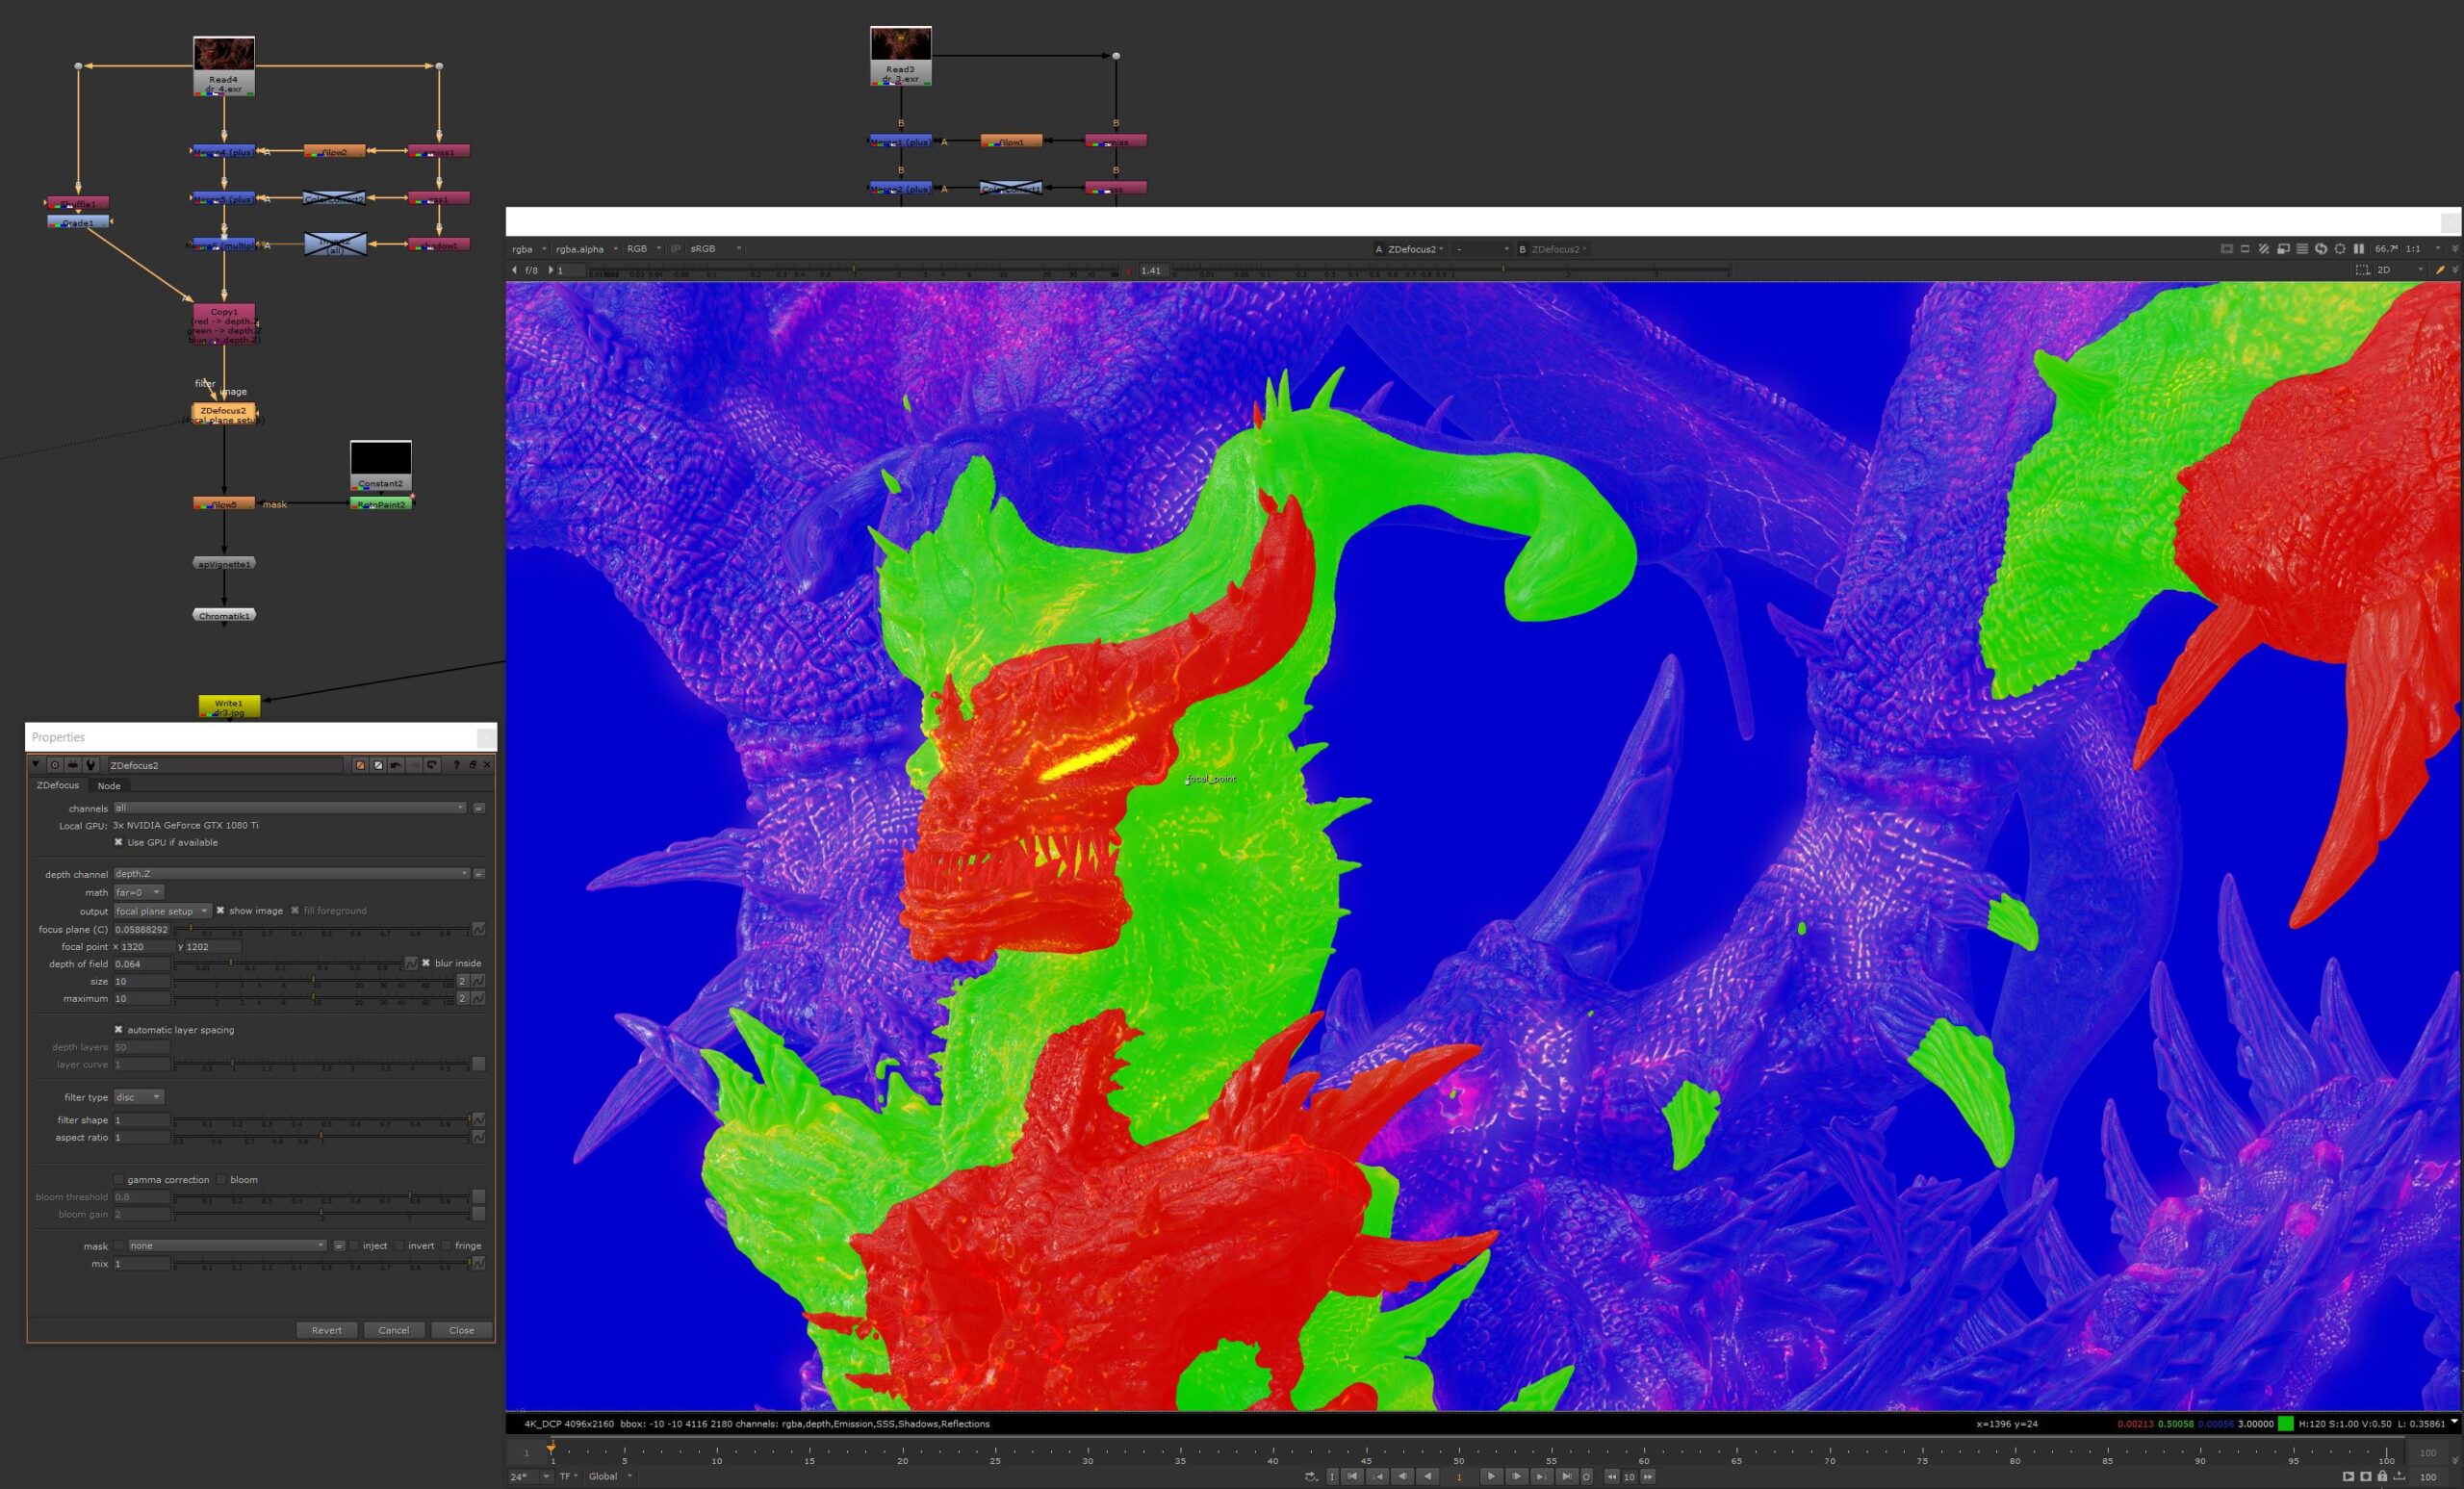The image size is (2464, 1489).
Task: Open the filter type dropdown showing disc
Action: coord(138,1097)
